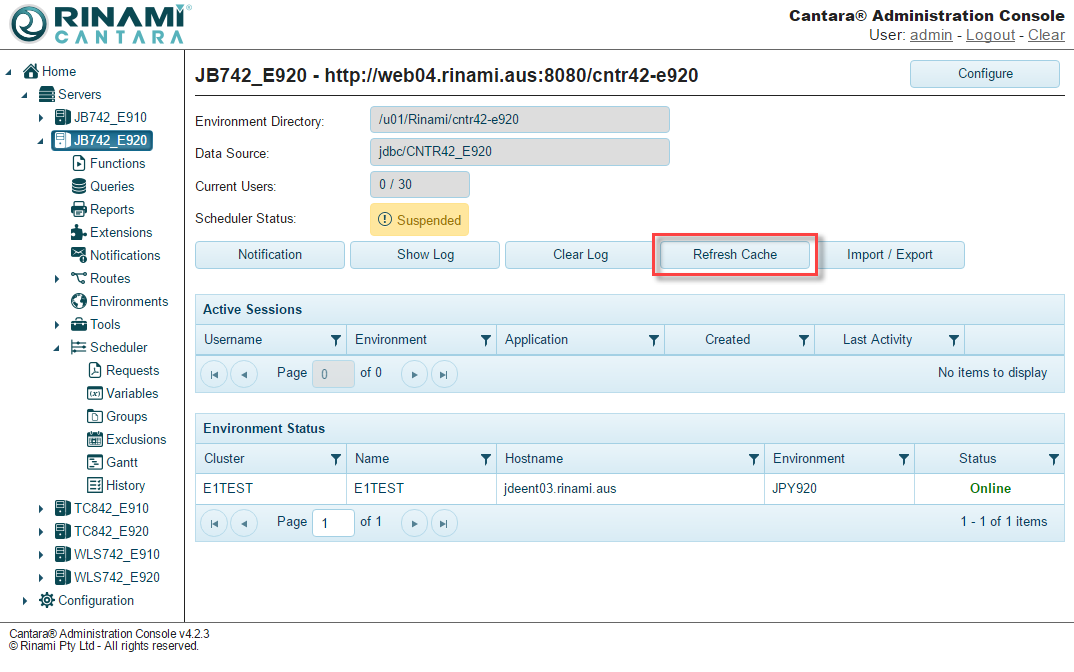
Task: Click the Environment Status page number field
Action: point(333,522)
